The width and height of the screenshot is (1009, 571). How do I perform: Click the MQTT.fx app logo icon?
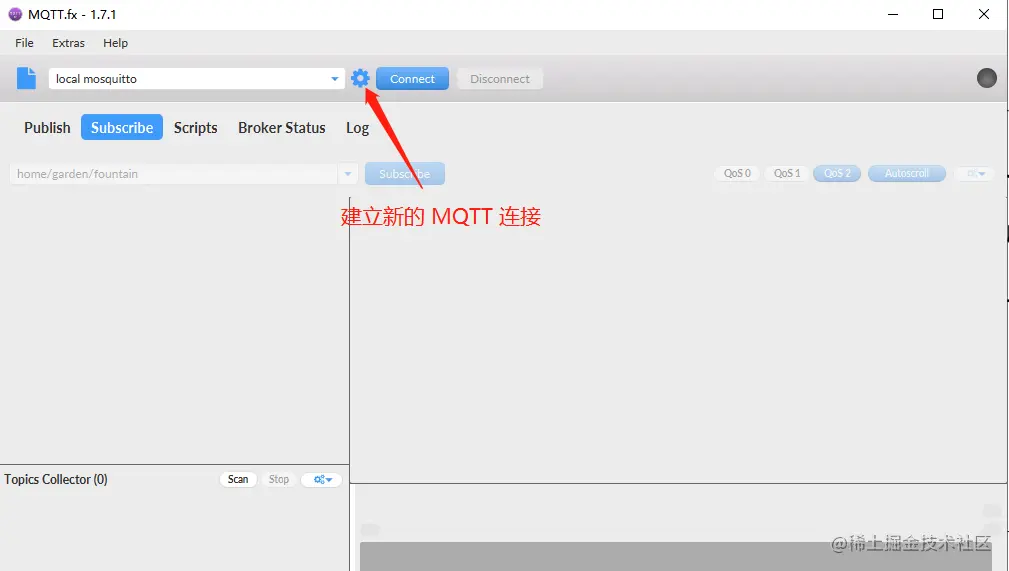tap(15, 14)
